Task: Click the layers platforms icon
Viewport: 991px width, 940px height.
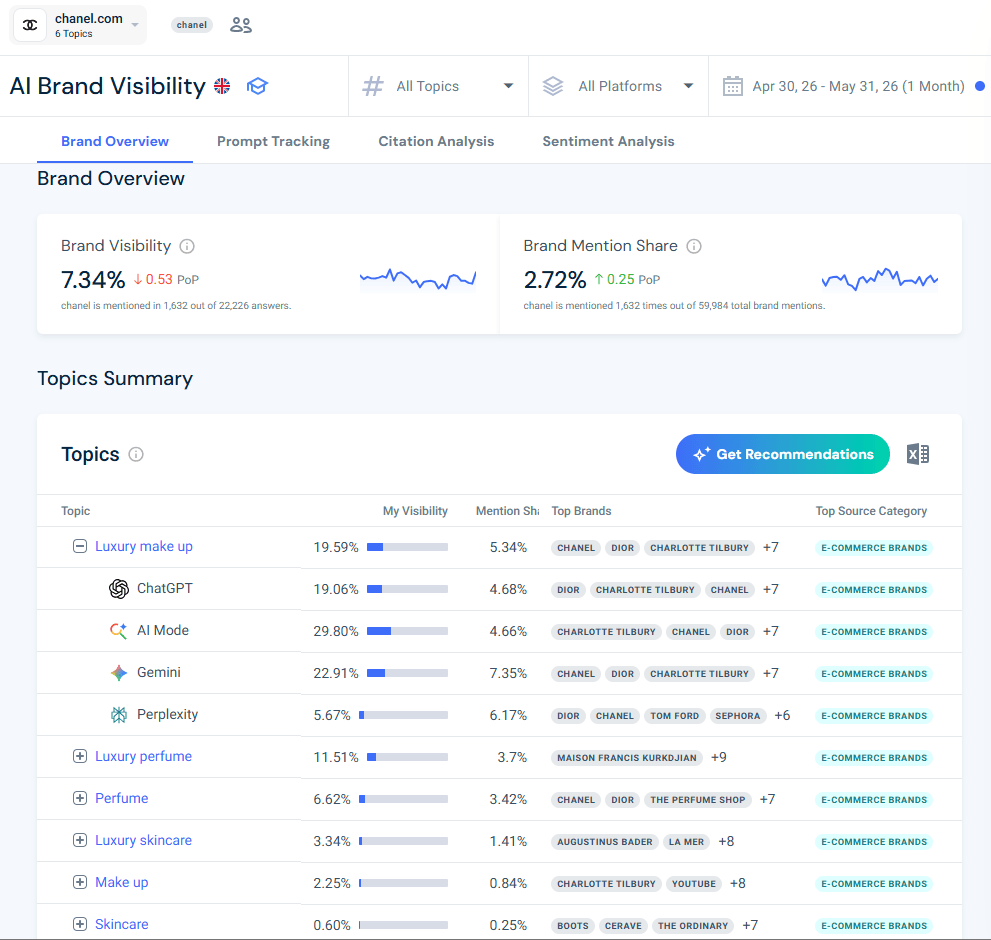Action: [x=553, y=86]
